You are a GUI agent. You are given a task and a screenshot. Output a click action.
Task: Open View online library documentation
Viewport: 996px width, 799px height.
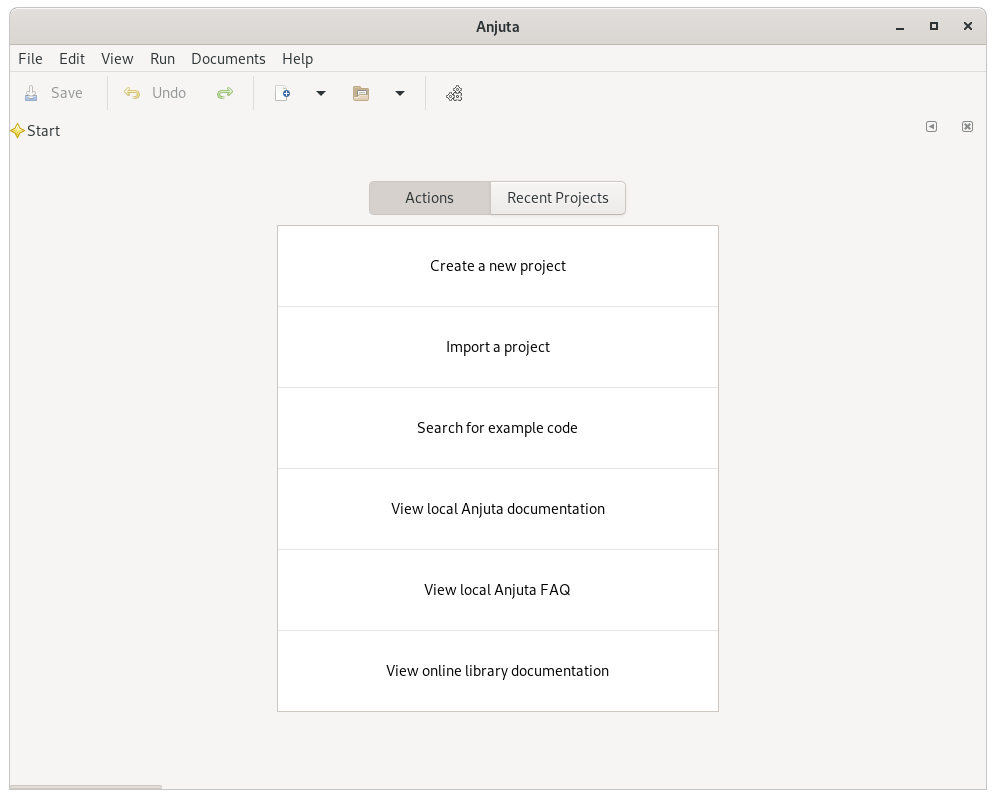pyautogui.click(x=498, y=671)
